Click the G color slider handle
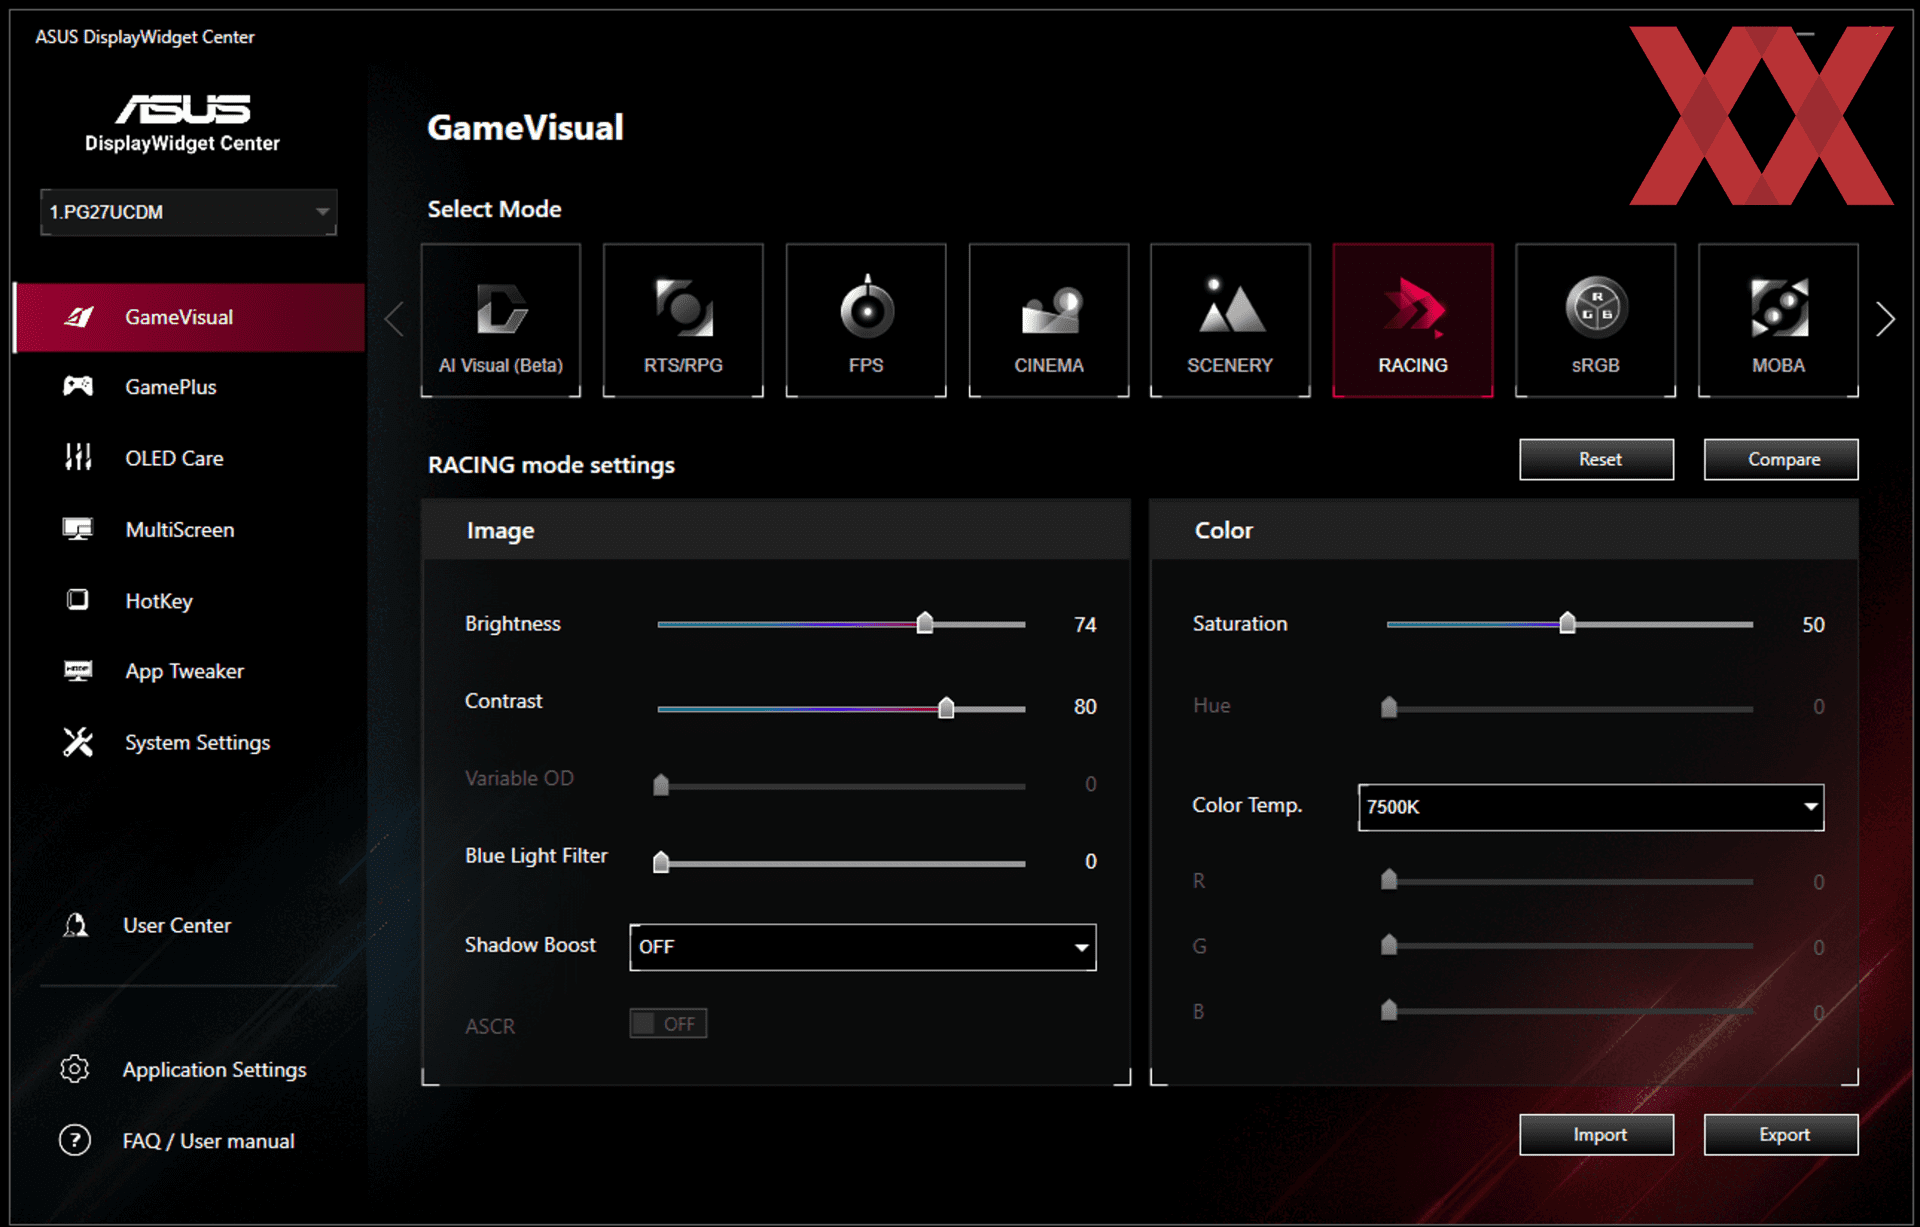The height and width of the screenshot is (1227, 1920). (1389, 945)
